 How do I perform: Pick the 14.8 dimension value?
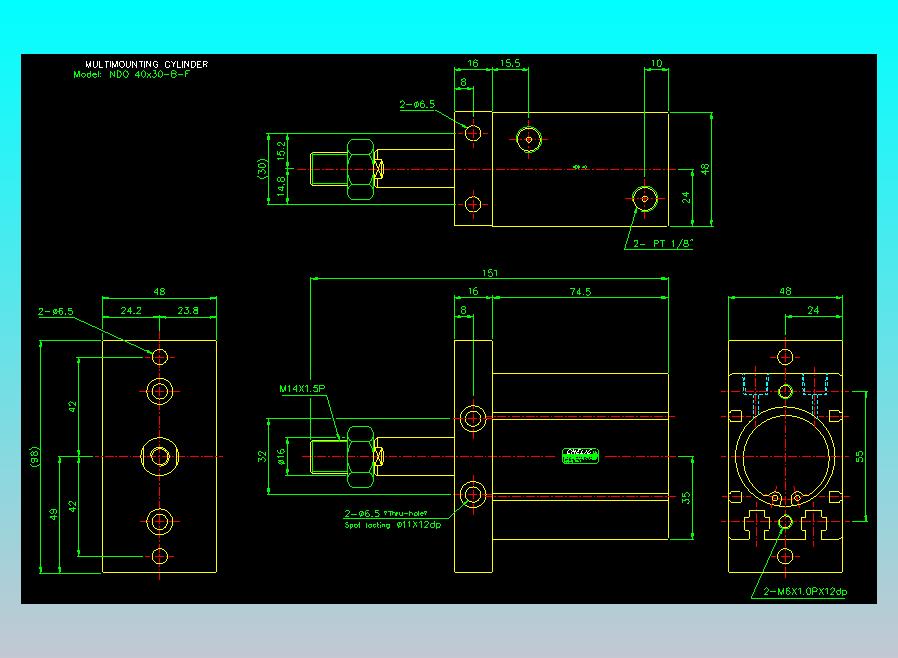(281, 187)
